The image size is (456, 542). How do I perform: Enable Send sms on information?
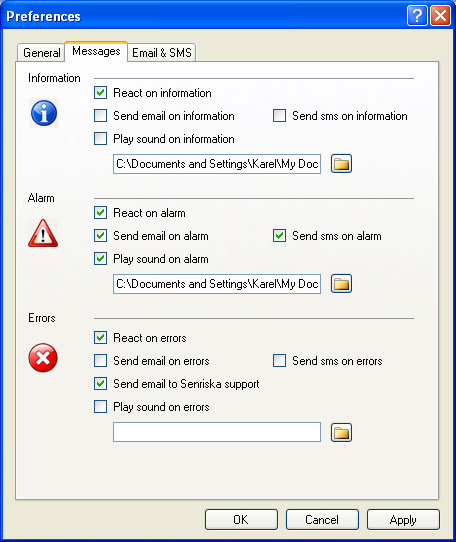coord(279,116)
